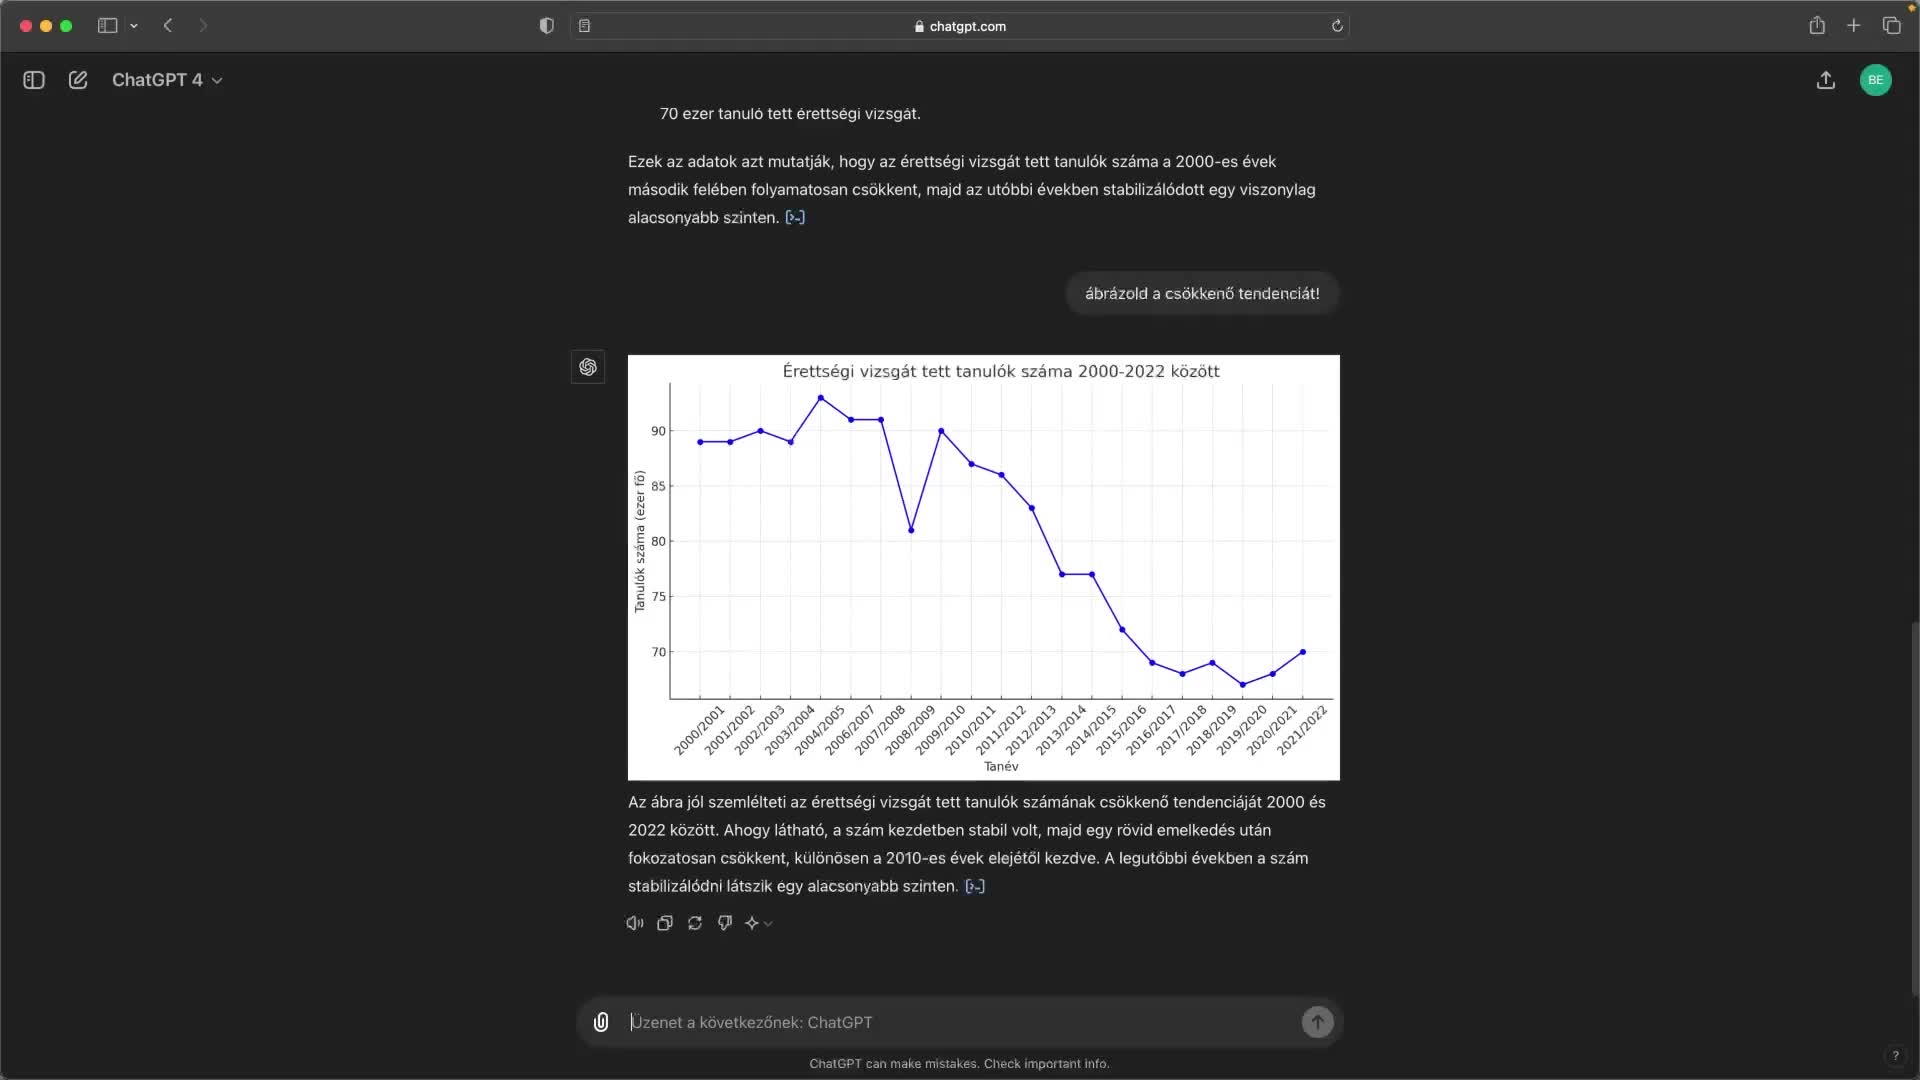Go forward in Safari history

pyautogui.click(x=203, y=26)
